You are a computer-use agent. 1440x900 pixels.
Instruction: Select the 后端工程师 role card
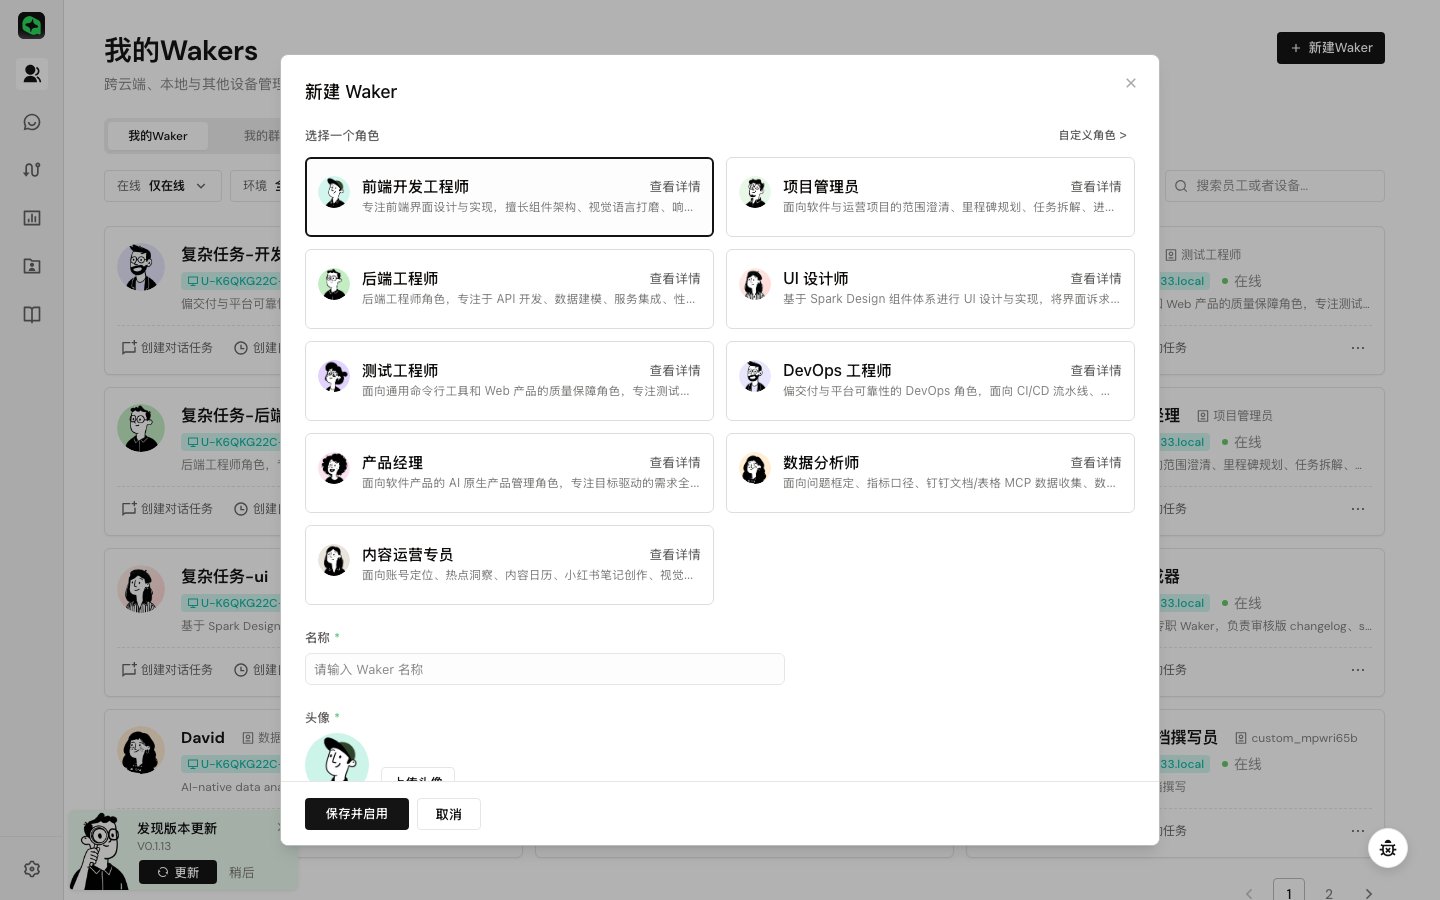click(509, 289)
